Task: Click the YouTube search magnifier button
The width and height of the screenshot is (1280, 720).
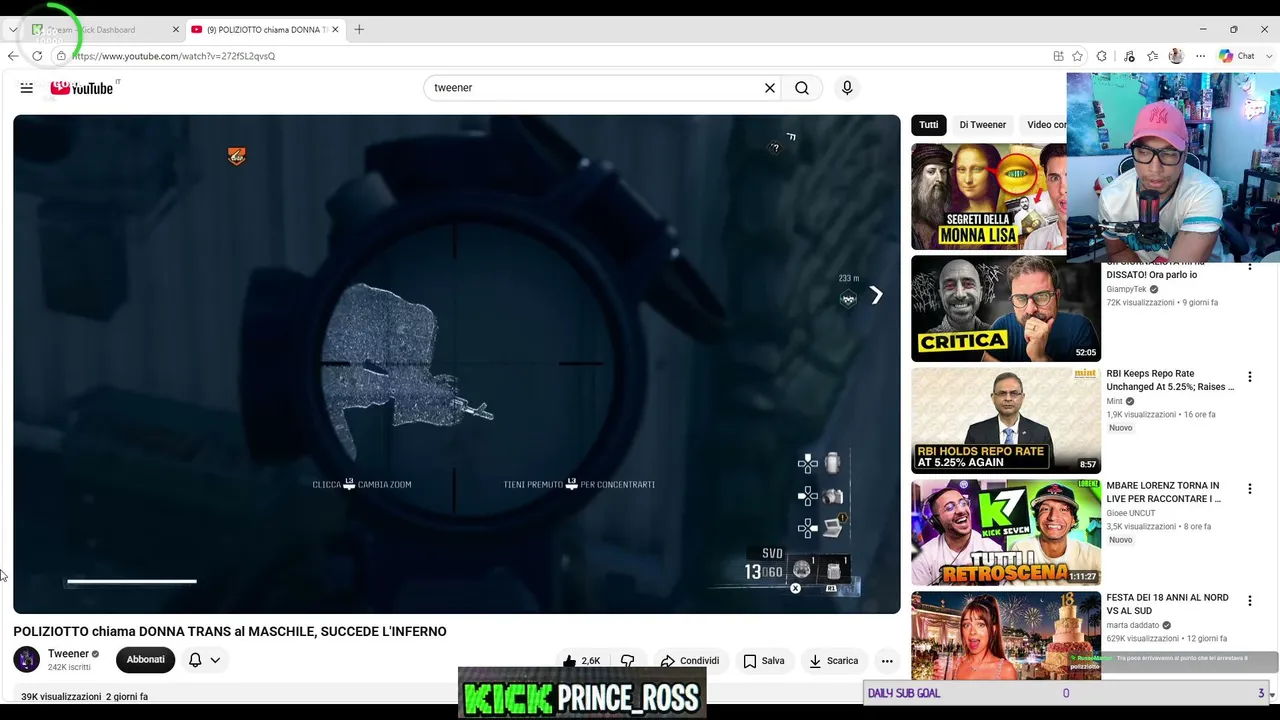Action: click(802, 88)
